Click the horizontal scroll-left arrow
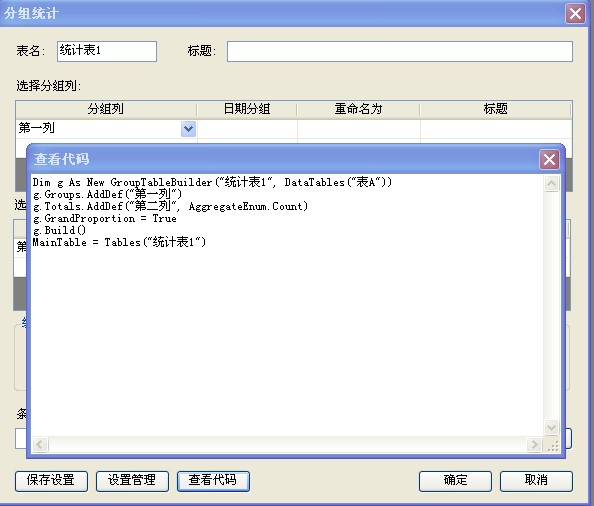 tap(40, 444)
